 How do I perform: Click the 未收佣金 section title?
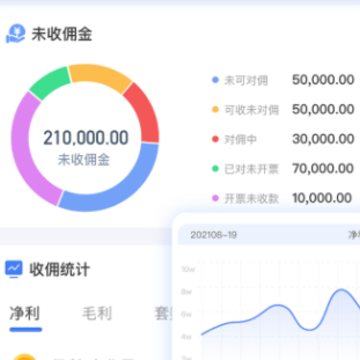pyautogui.click(x=62, y=34)
